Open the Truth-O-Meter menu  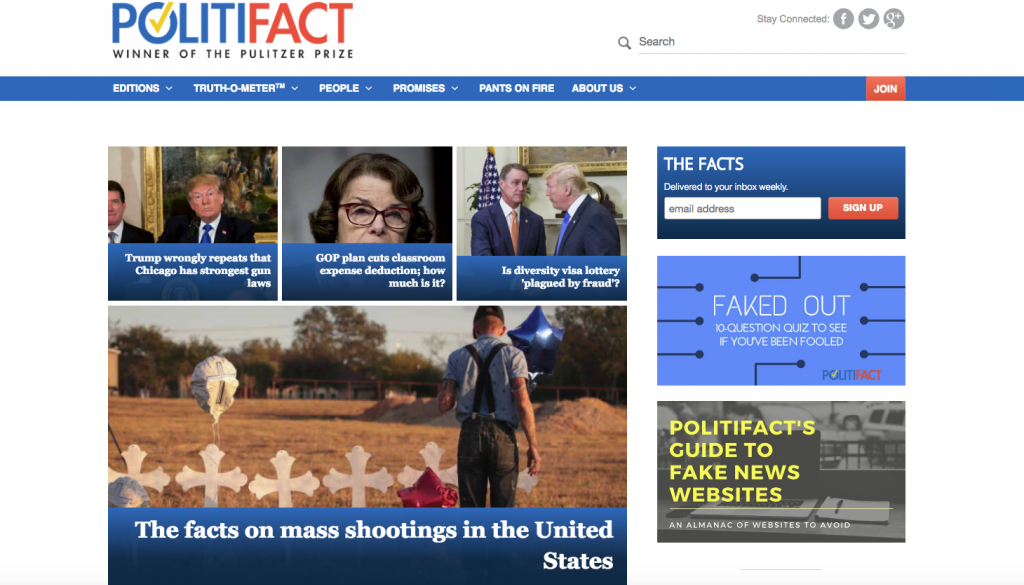(x=239, y=88)
